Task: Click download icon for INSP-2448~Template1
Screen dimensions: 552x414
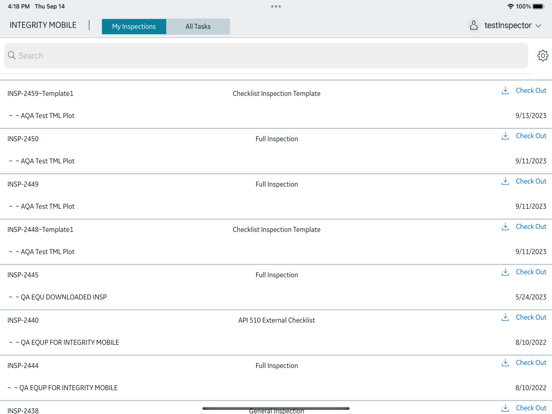Action: coord(505,227)
